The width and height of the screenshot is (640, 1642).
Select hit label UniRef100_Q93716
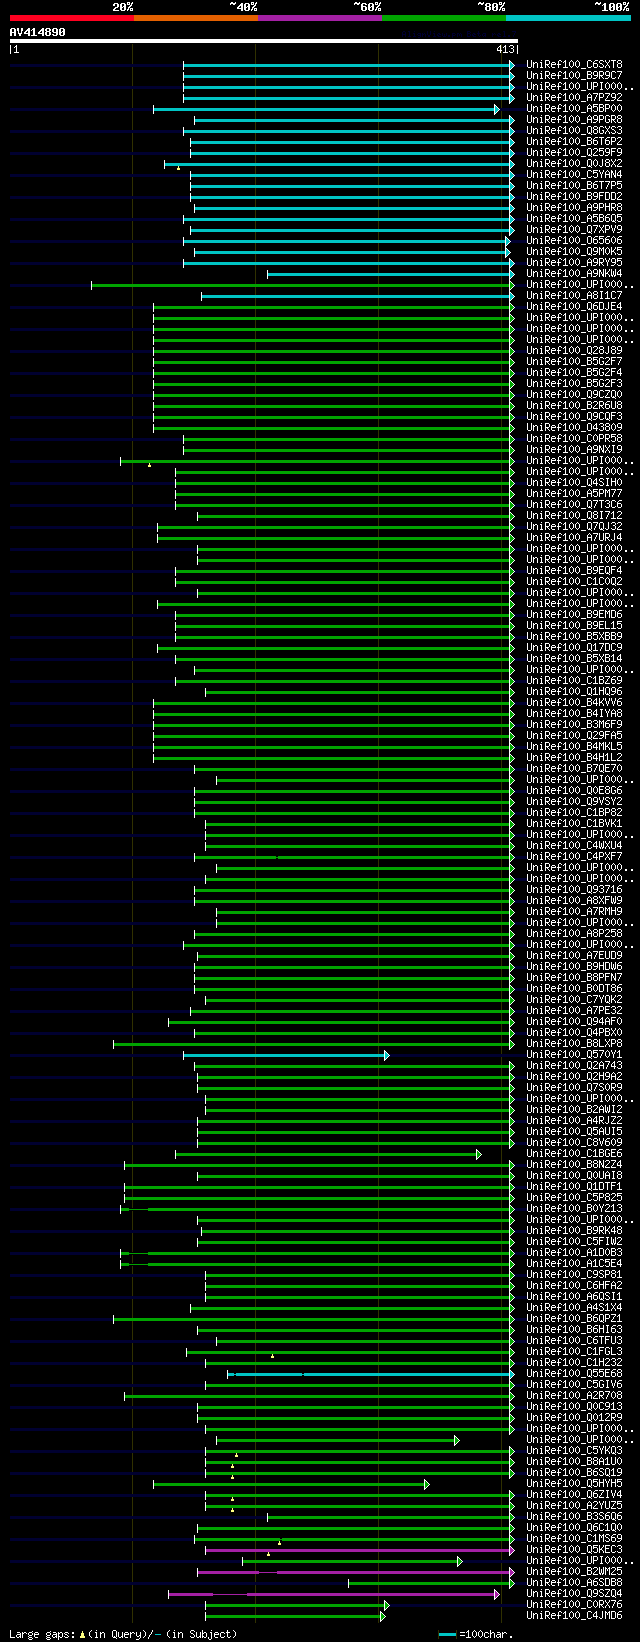pos(574,890)
